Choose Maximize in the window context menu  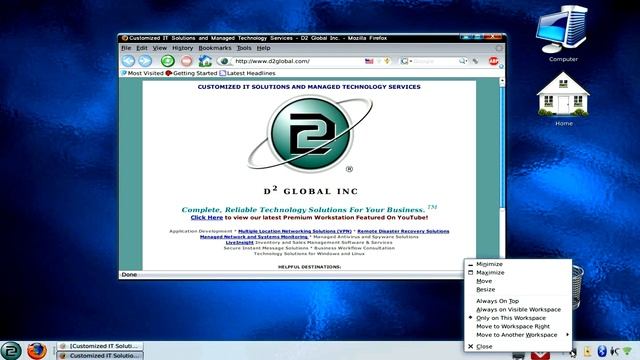pos(518,273)
